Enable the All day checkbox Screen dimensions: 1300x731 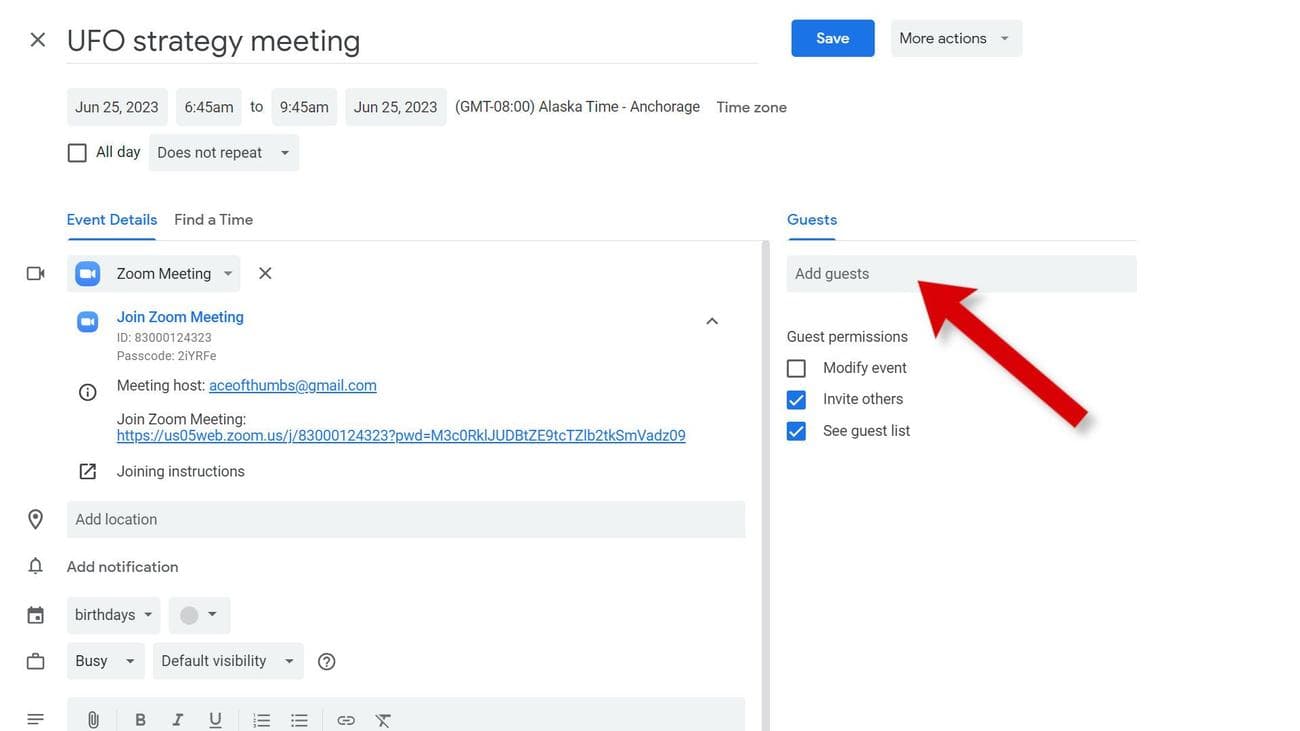77,153
